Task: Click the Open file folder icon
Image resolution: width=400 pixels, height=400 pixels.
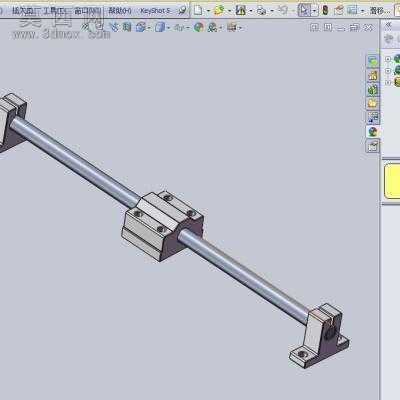Action: pos(219,11)
